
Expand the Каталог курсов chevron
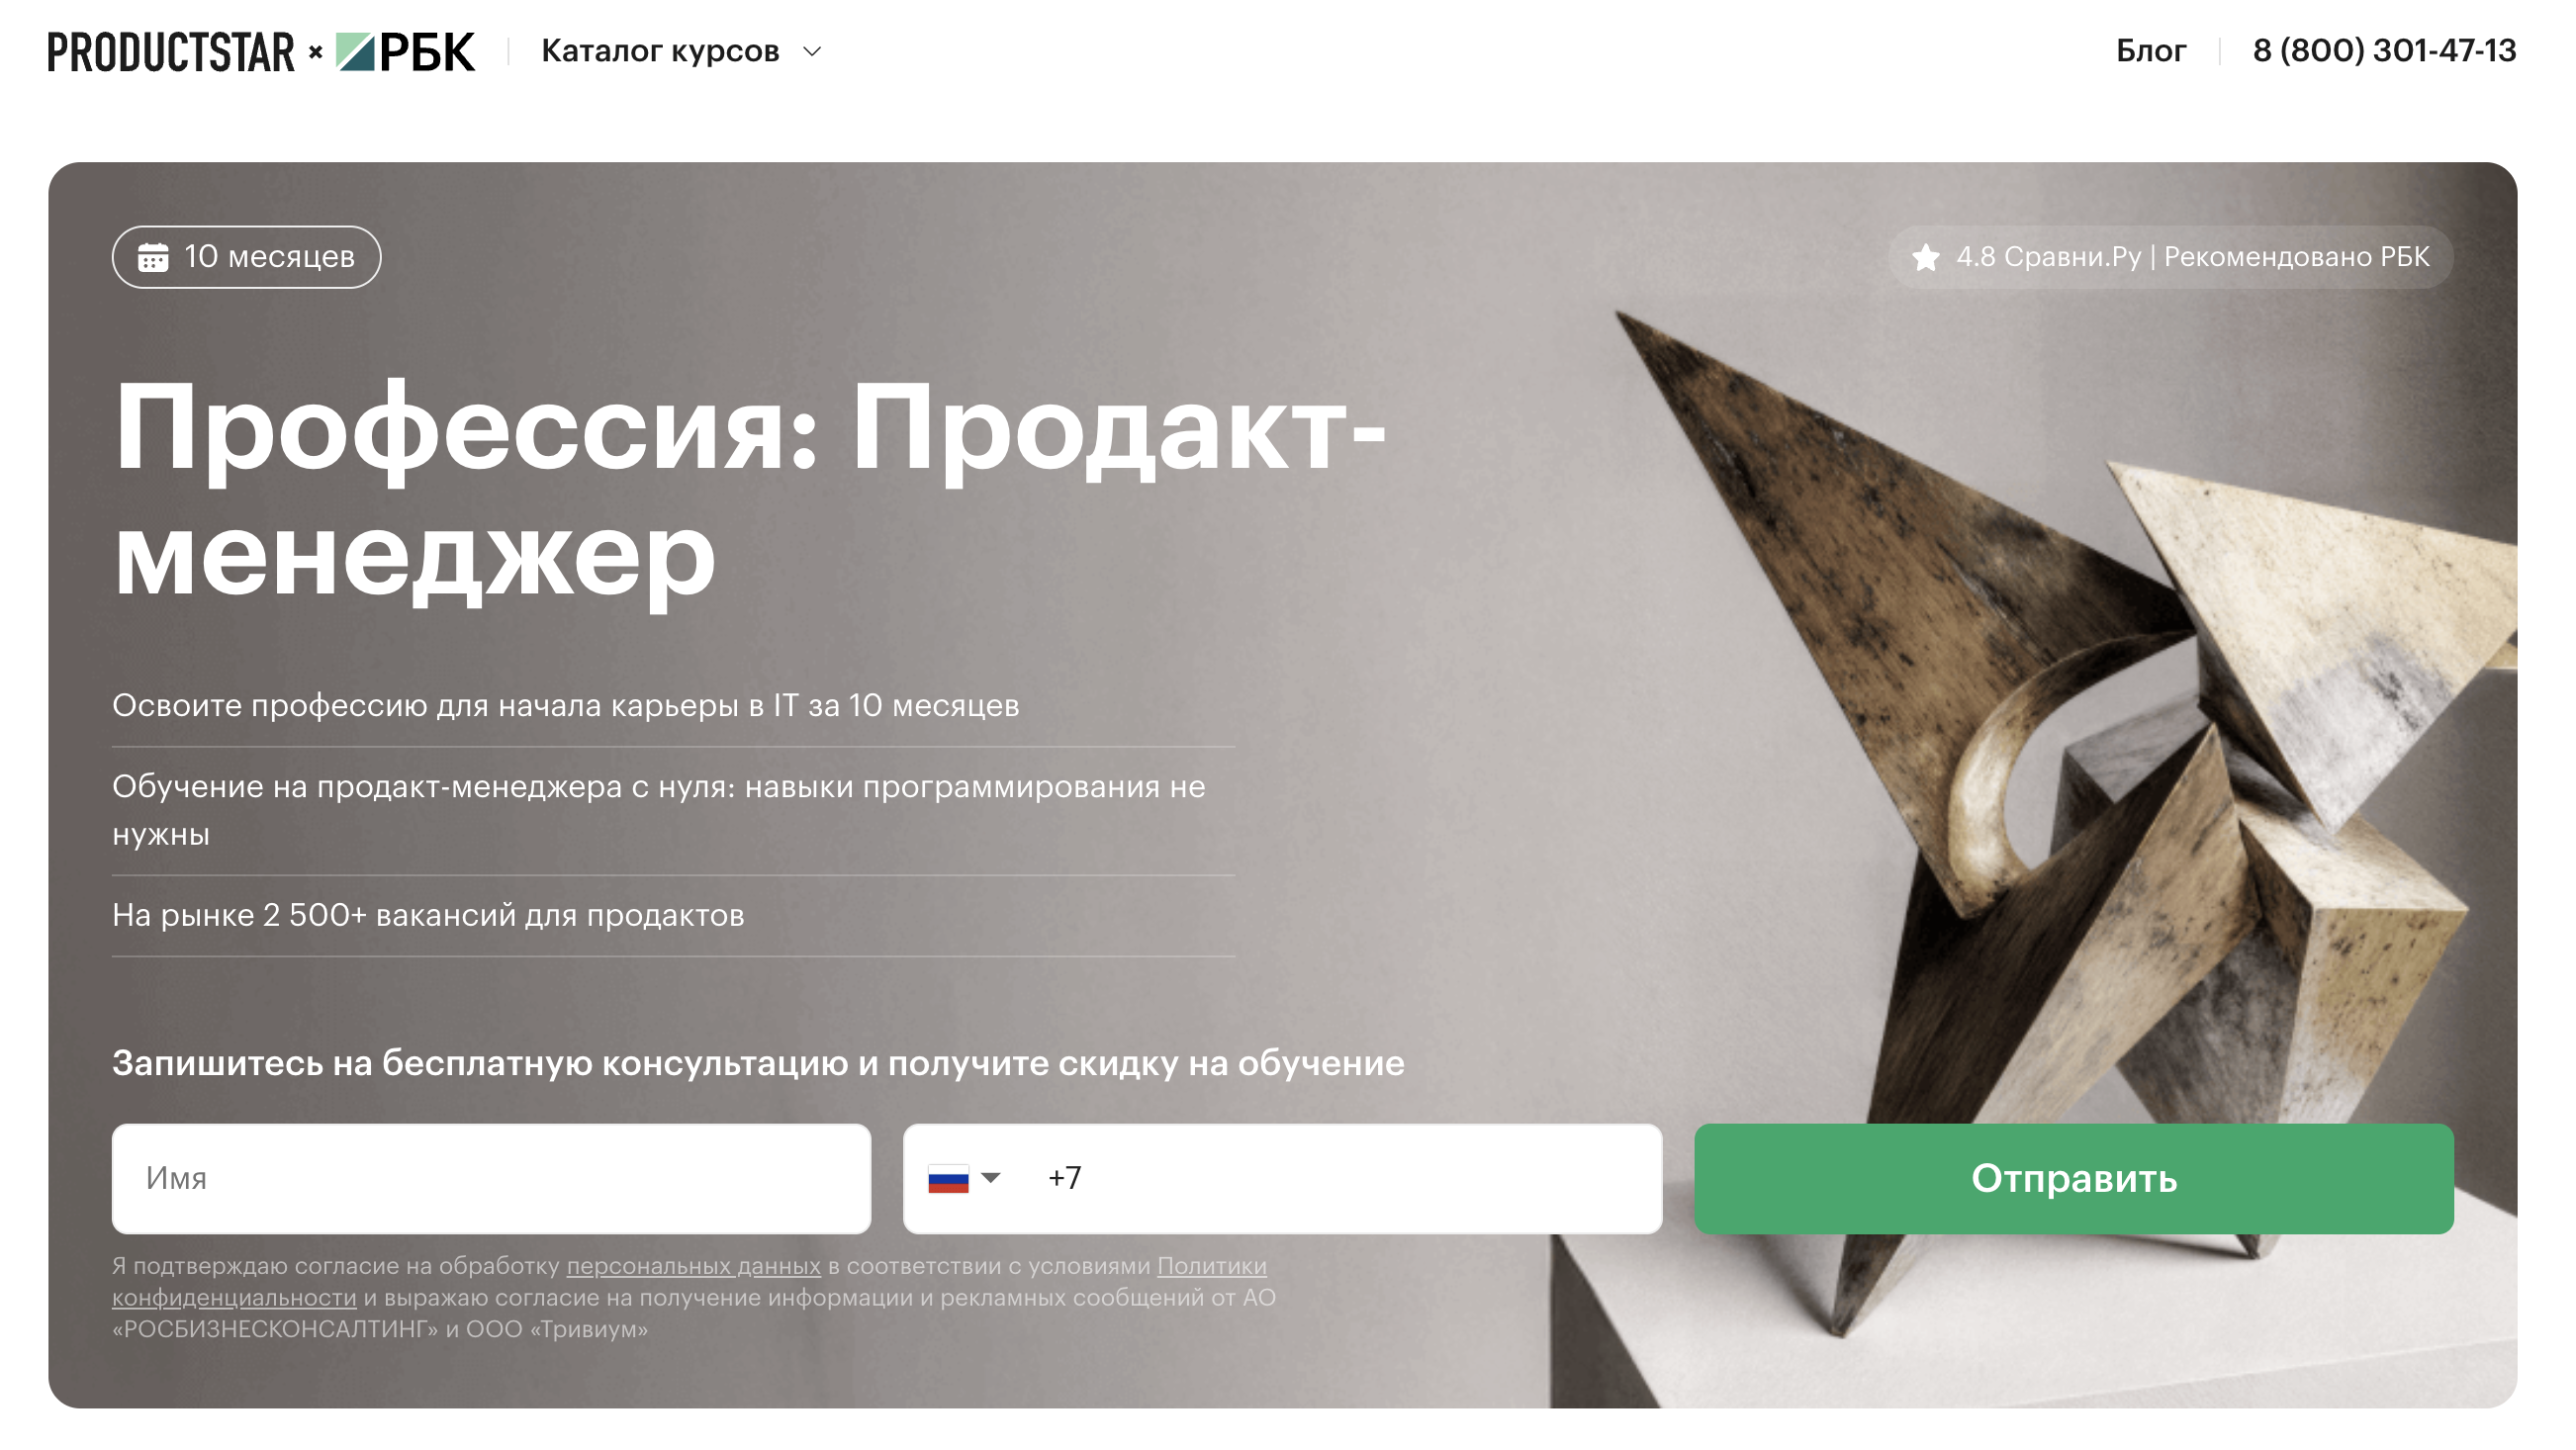(x=813, y=51)
